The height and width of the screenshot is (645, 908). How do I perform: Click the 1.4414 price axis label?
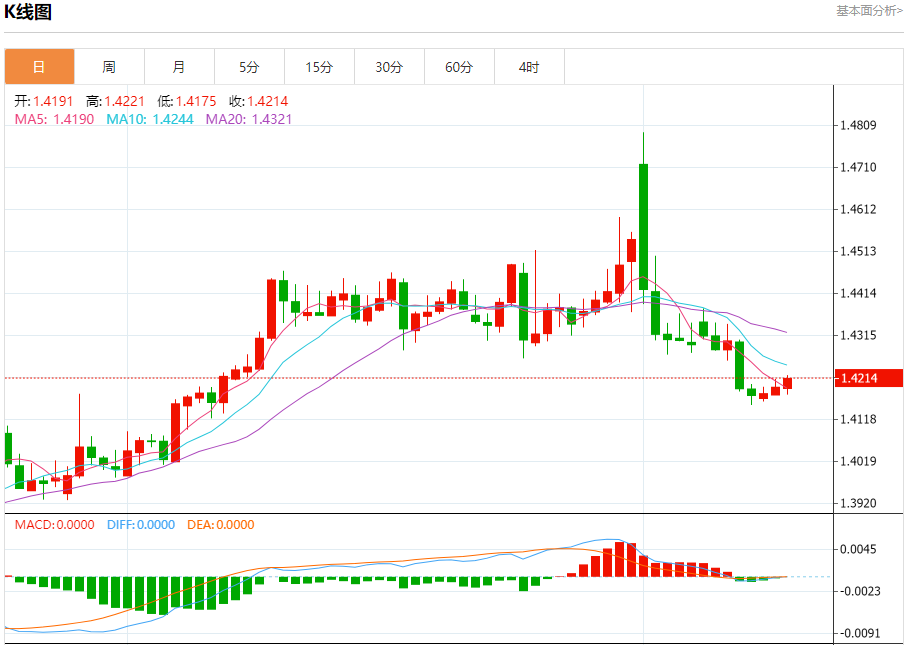click(859, 294)
